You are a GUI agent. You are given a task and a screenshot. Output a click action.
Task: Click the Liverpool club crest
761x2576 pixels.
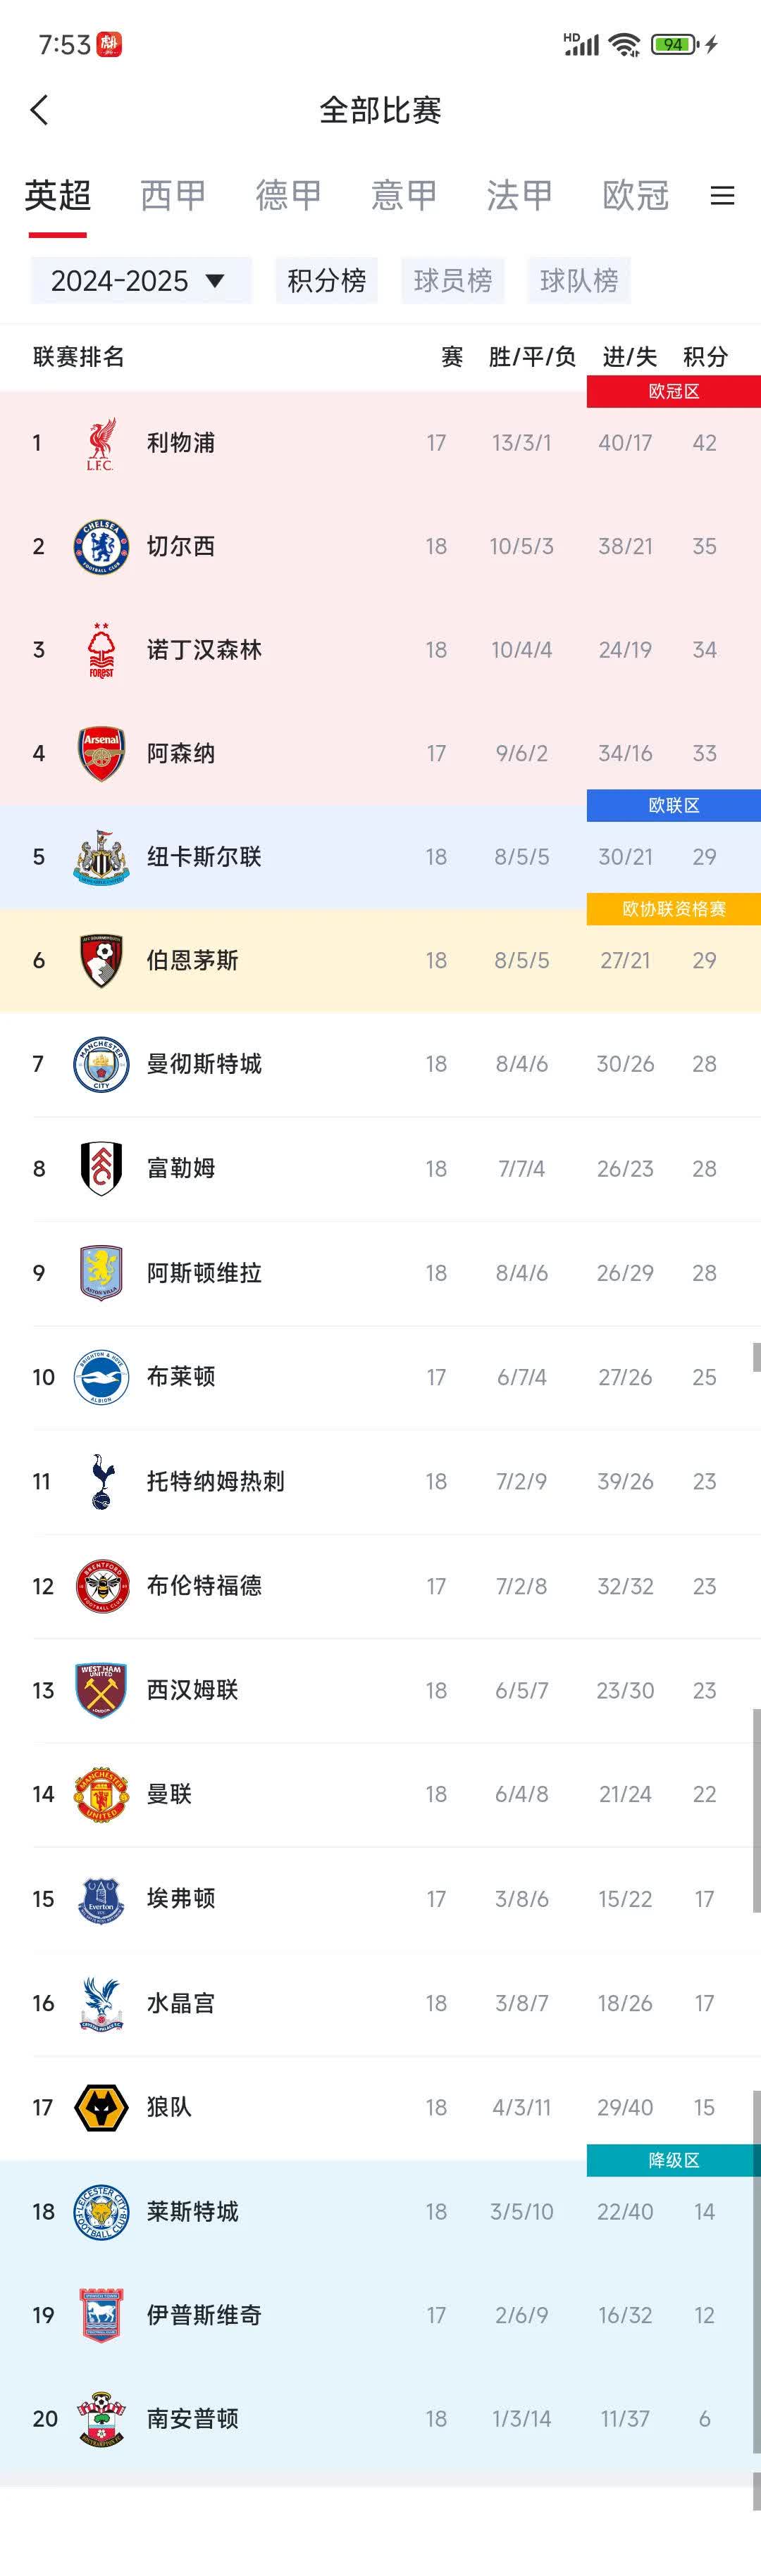100,442
